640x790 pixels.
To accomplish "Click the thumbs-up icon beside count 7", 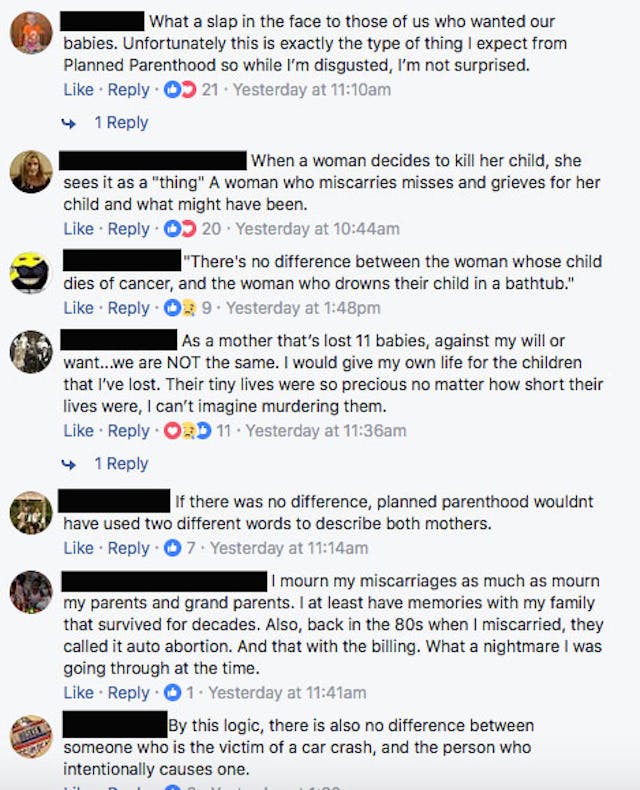I will [171, 548].
